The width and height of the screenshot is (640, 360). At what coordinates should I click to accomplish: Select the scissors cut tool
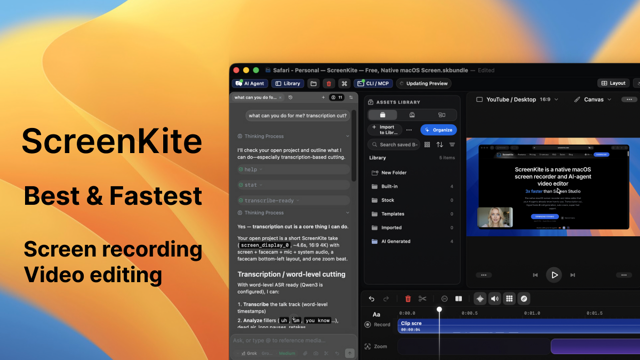pos(422,299)
